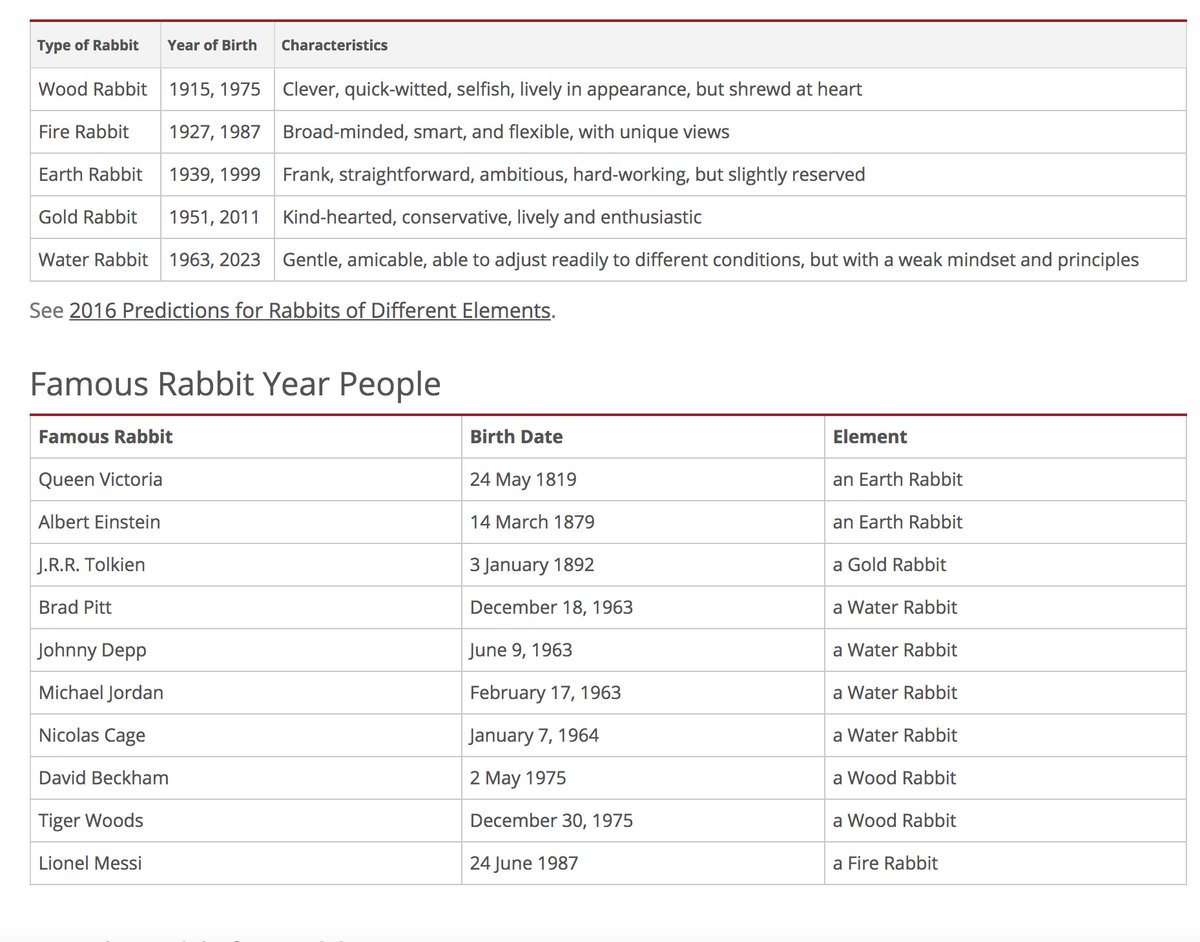Click 'a Fire Rabbit' in Messi's row
The image size is (1200, 942).
885,863
